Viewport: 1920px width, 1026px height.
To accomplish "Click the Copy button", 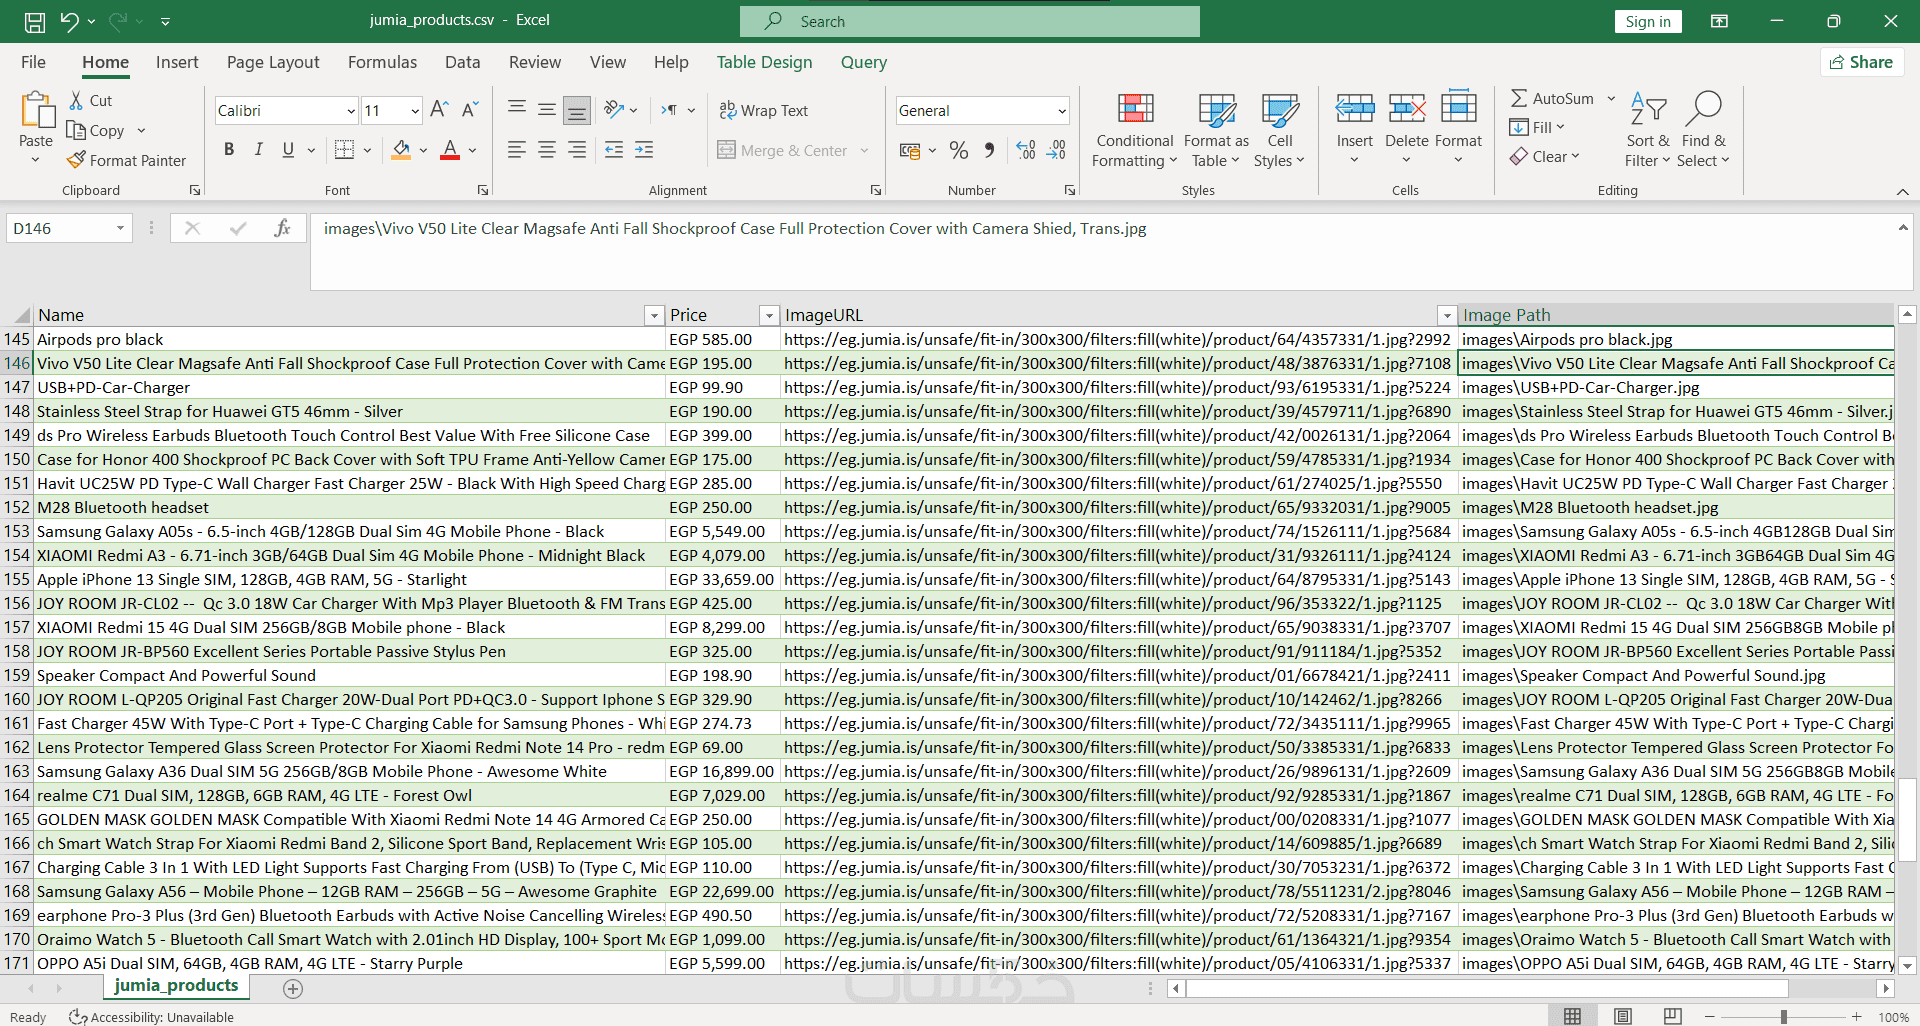I will pos(95,130).
